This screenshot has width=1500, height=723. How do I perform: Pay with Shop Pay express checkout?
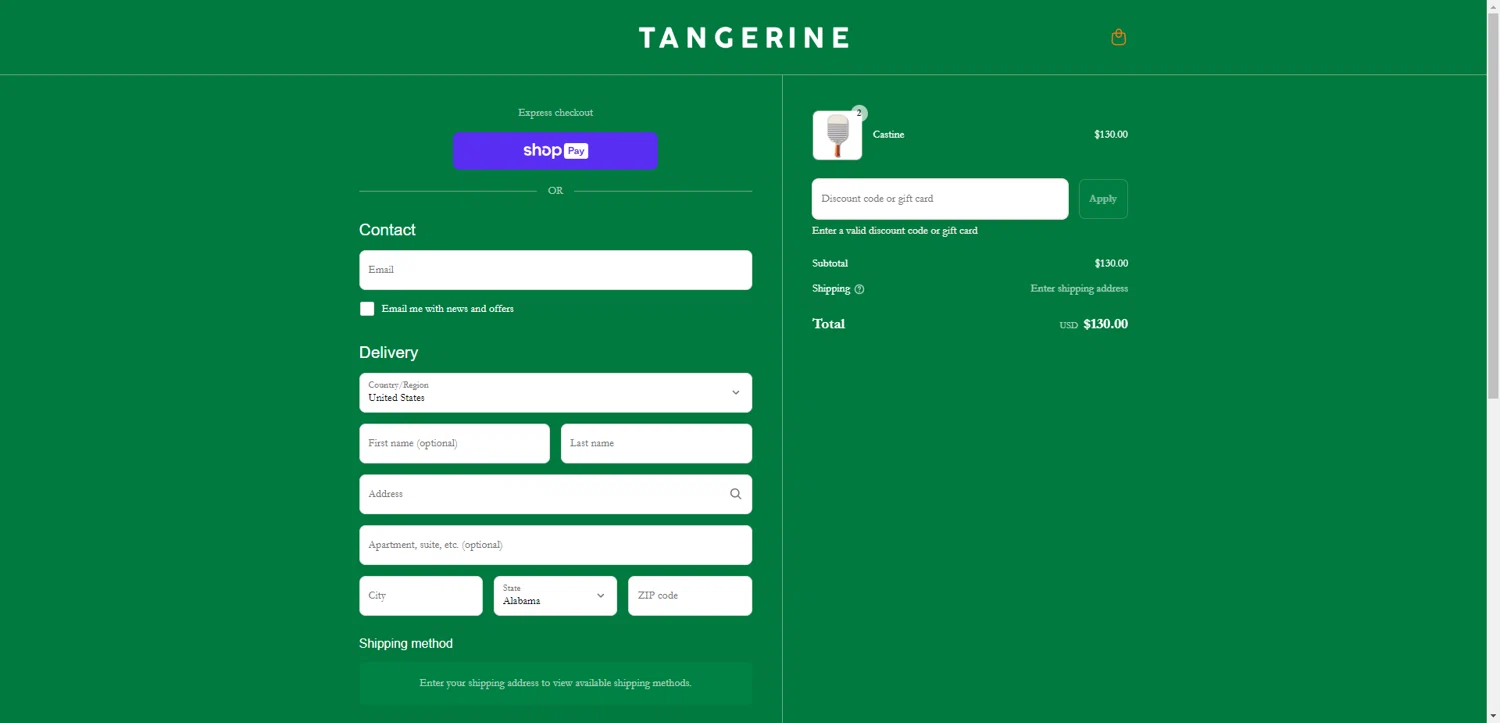click(x=555, y=151)
